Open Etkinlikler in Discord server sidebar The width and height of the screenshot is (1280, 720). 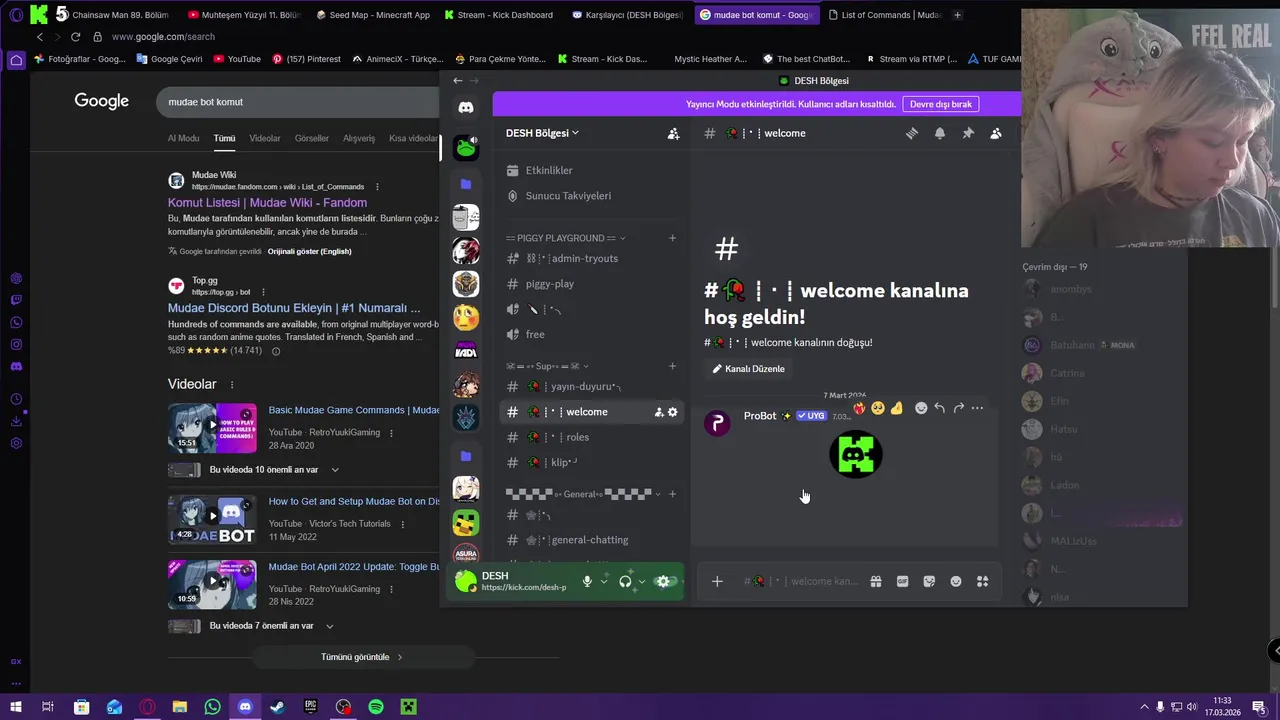[x=549, y=171]
